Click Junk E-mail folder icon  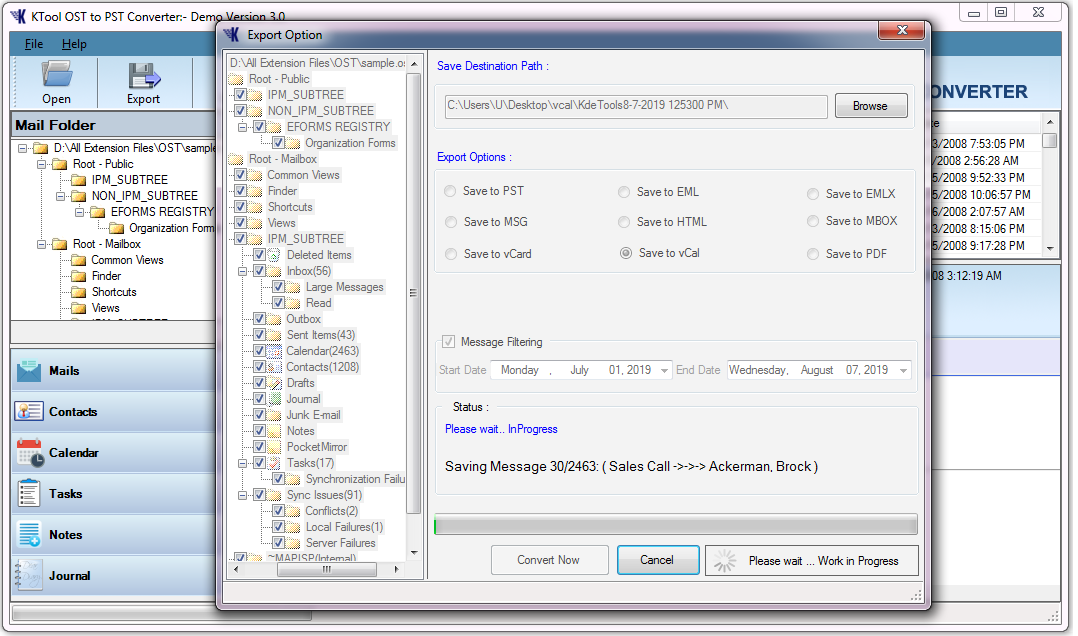pyautogui.click(x=274, y=415)
